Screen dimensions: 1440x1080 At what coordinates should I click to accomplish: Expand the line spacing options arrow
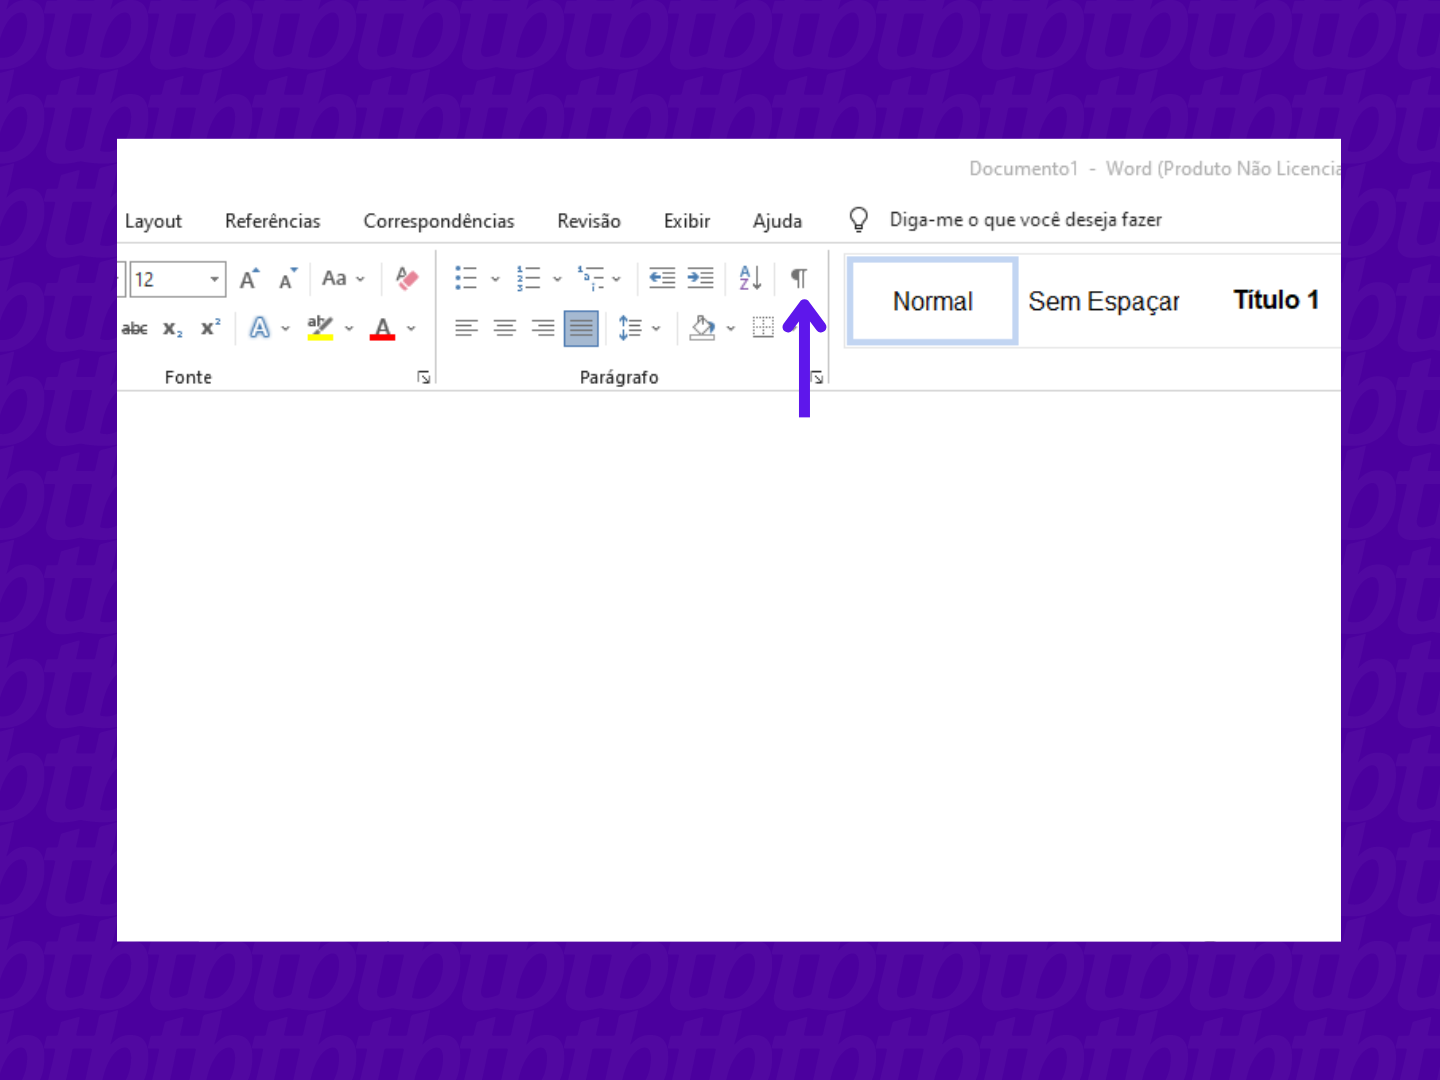(x=656, y=328)
